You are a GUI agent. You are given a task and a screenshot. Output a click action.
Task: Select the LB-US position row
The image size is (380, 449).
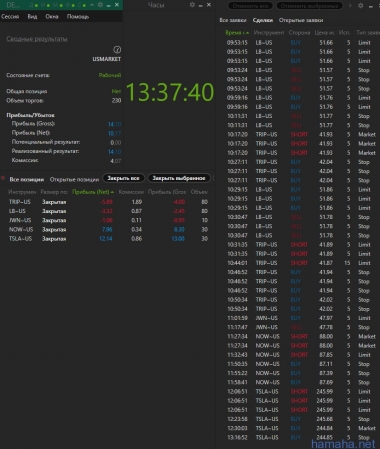108,211
